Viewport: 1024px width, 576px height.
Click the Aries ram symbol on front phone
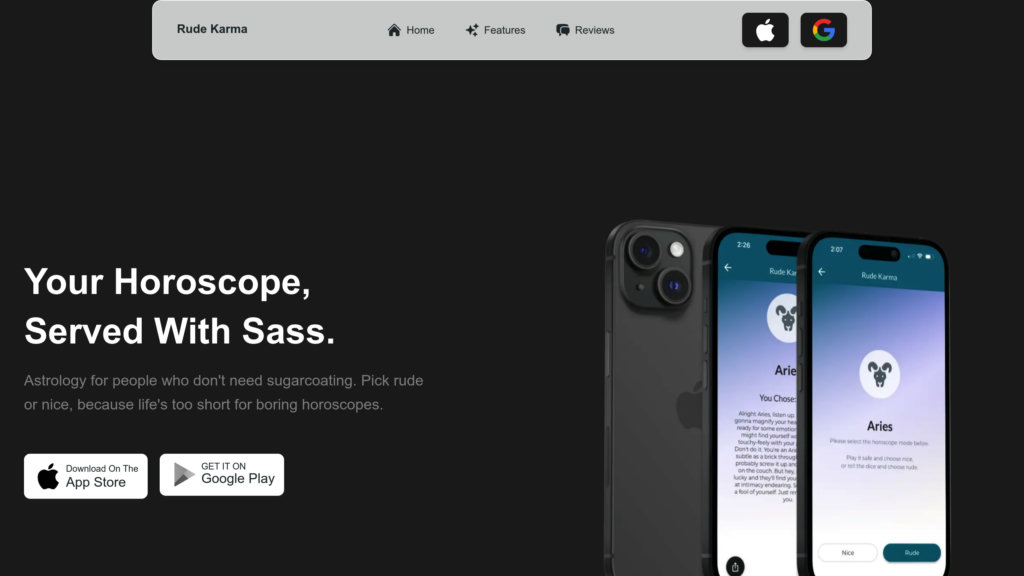[879, 374]
